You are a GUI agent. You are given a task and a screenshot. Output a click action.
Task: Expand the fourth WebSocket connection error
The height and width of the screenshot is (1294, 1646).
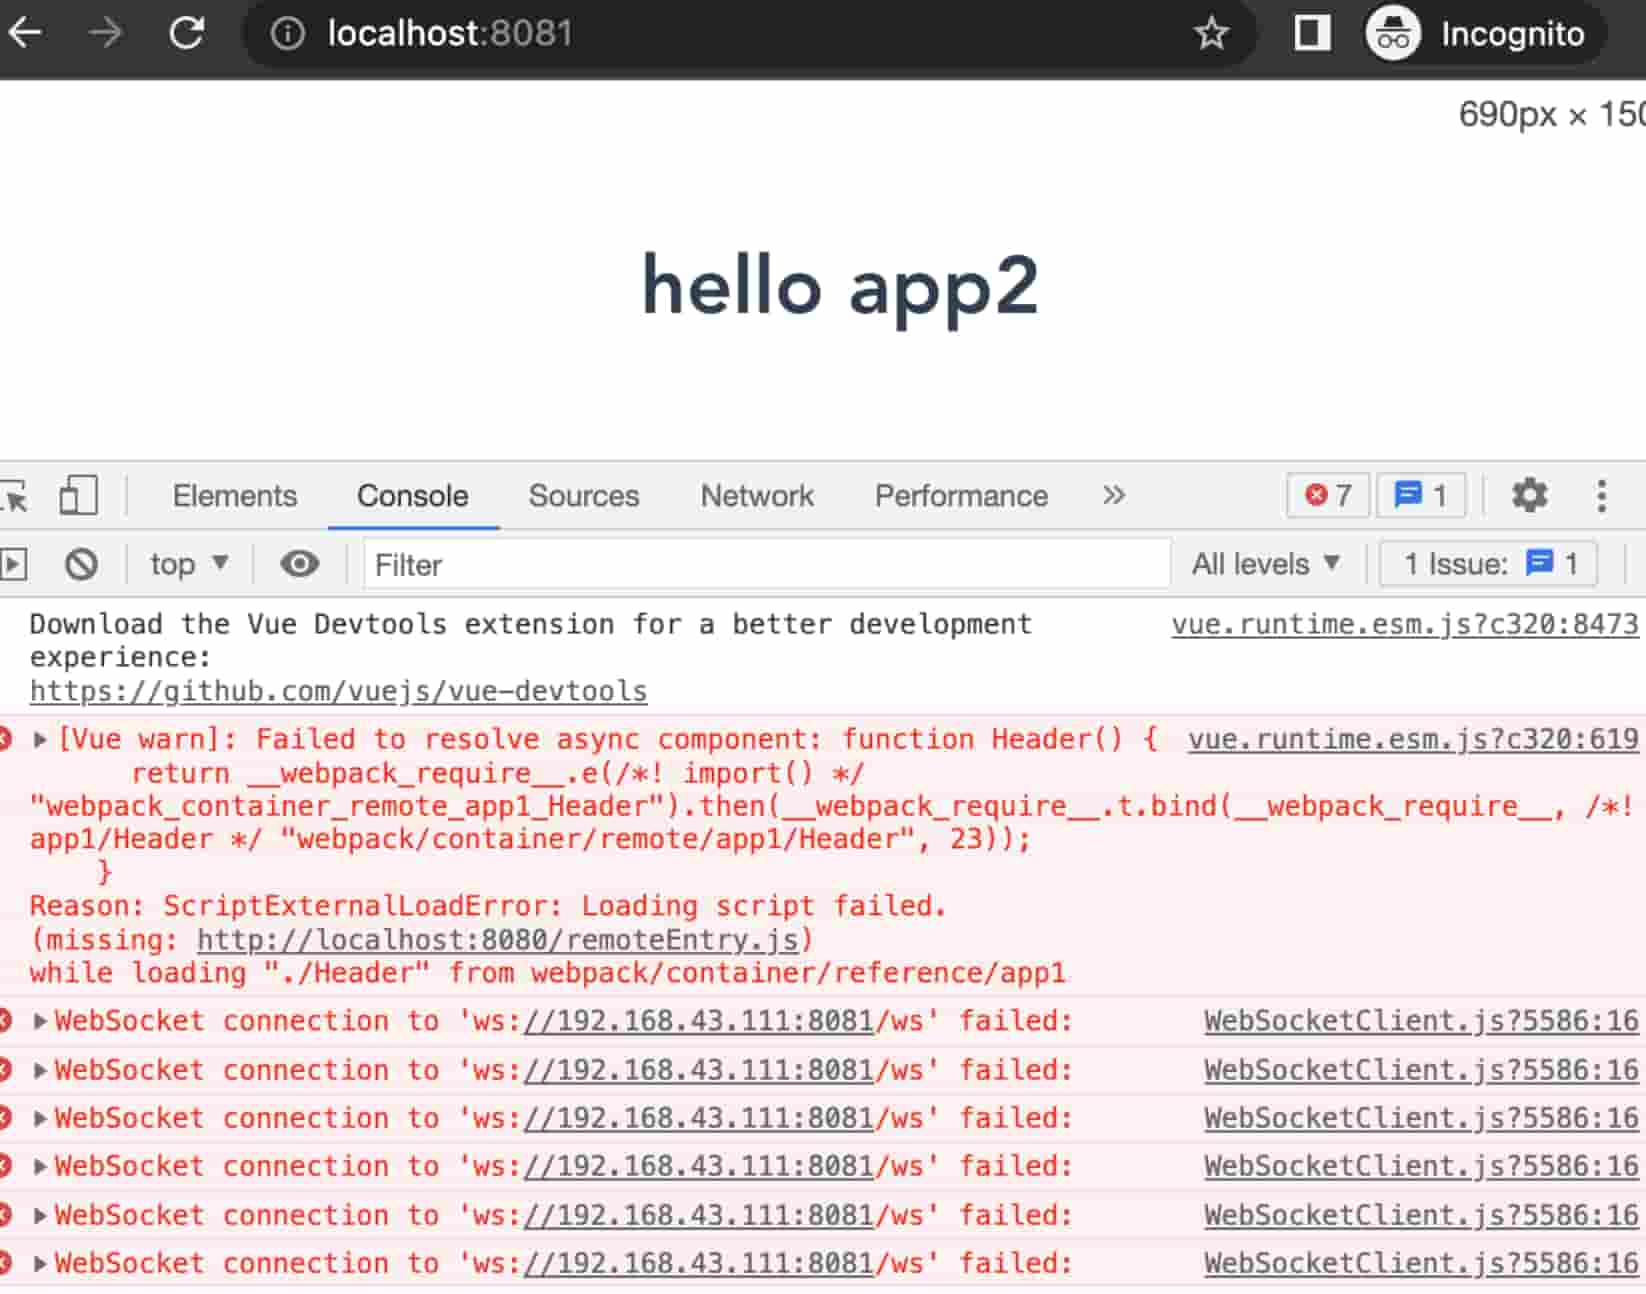[40, 1166]
